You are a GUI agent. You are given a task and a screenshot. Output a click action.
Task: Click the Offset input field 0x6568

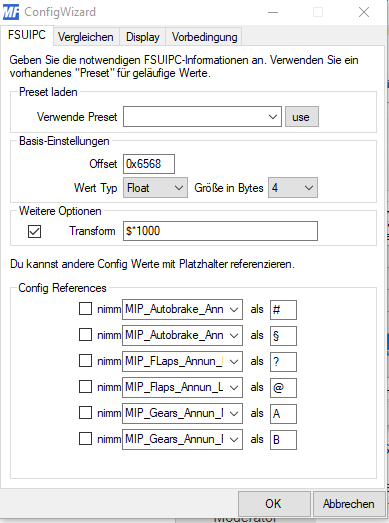tap(149, 164)
